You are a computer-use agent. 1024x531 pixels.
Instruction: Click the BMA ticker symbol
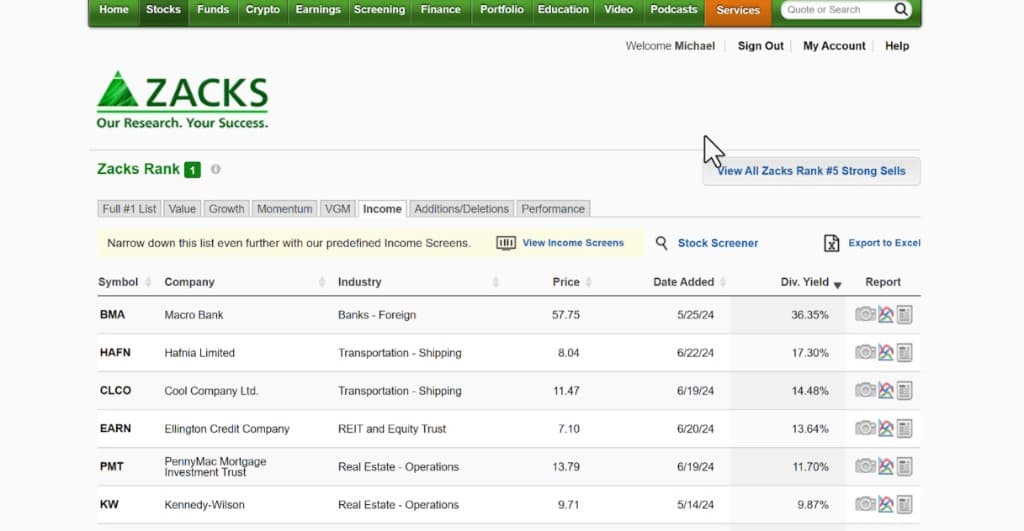coord(112,315)
